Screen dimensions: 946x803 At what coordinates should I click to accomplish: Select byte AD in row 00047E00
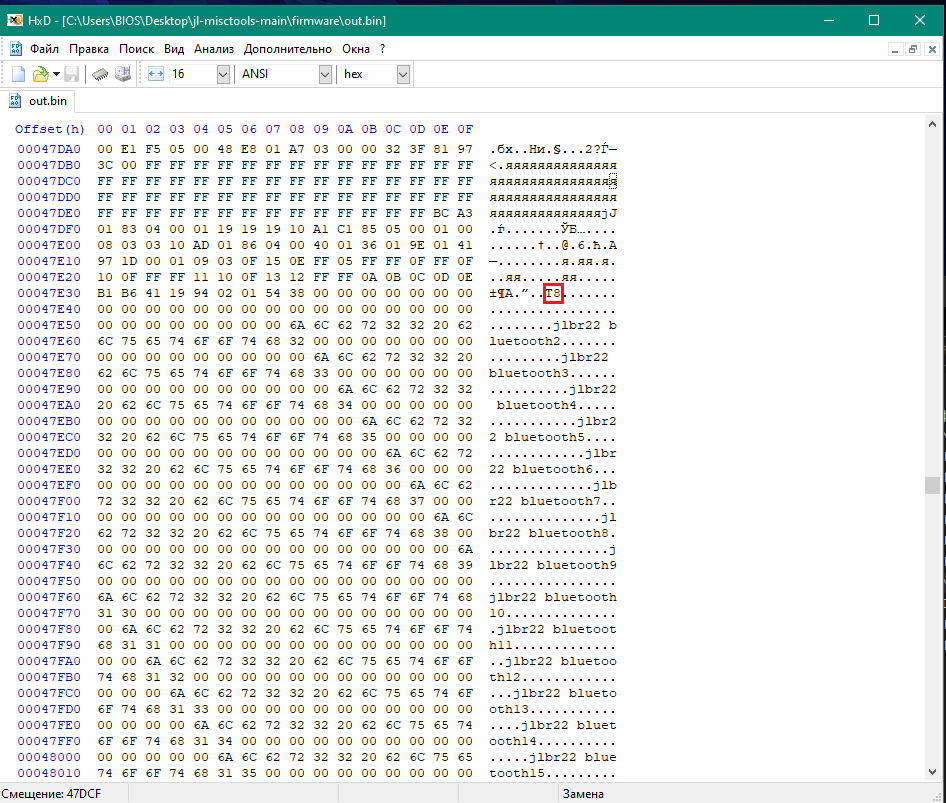[201, 245]
